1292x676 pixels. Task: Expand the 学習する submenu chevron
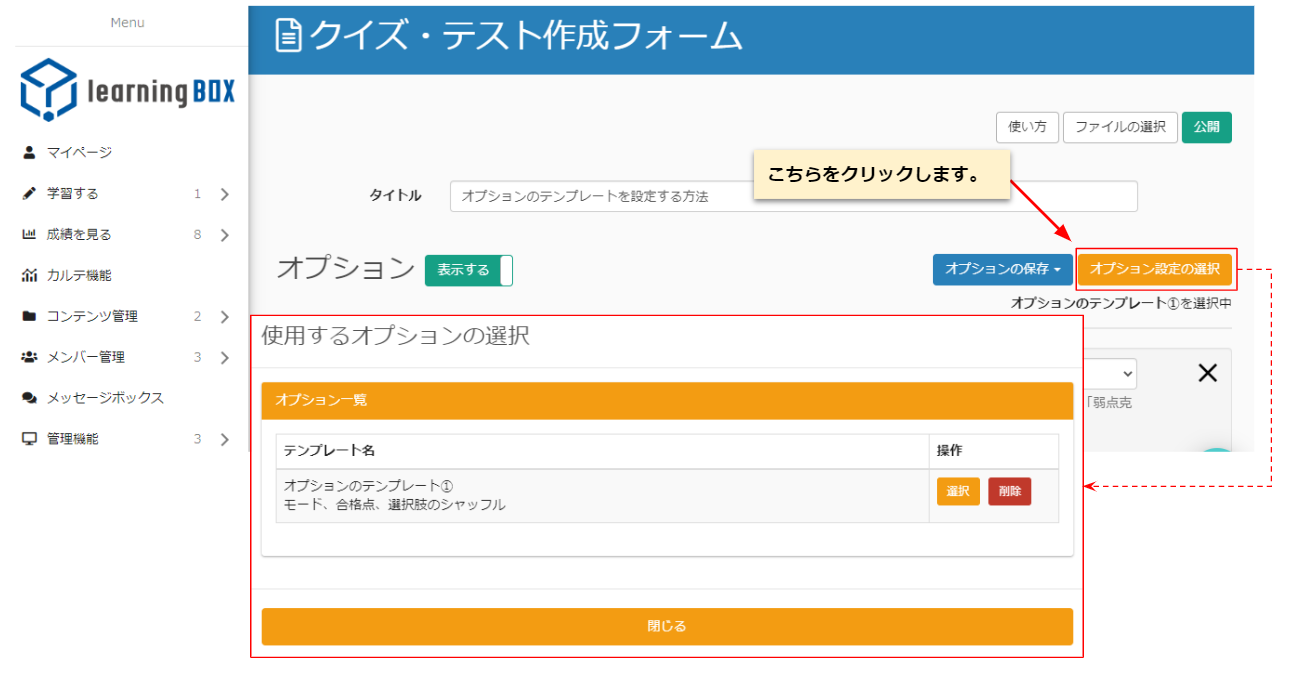[224, 194]
